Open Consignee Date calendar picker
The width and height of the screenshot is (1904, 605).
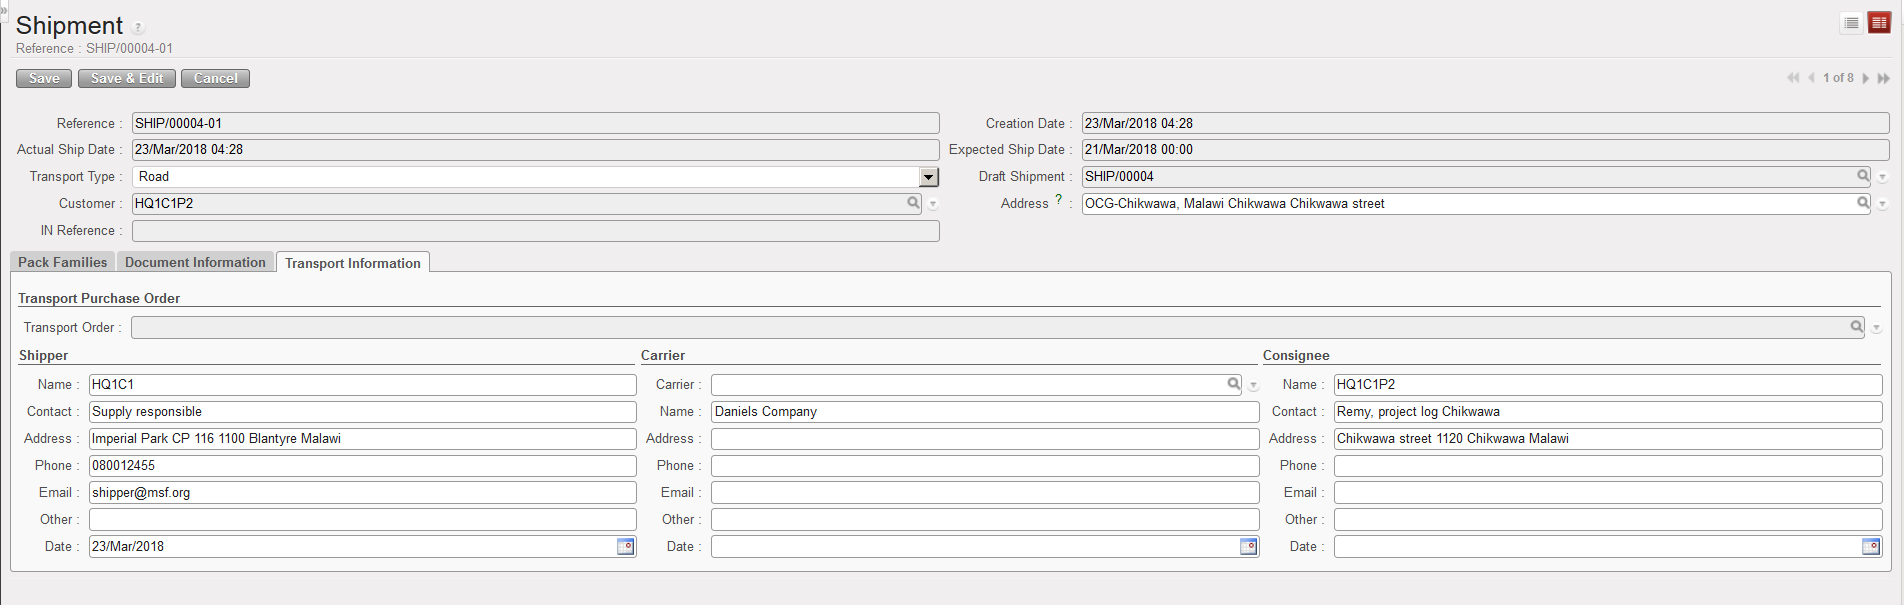point(1871,546)
